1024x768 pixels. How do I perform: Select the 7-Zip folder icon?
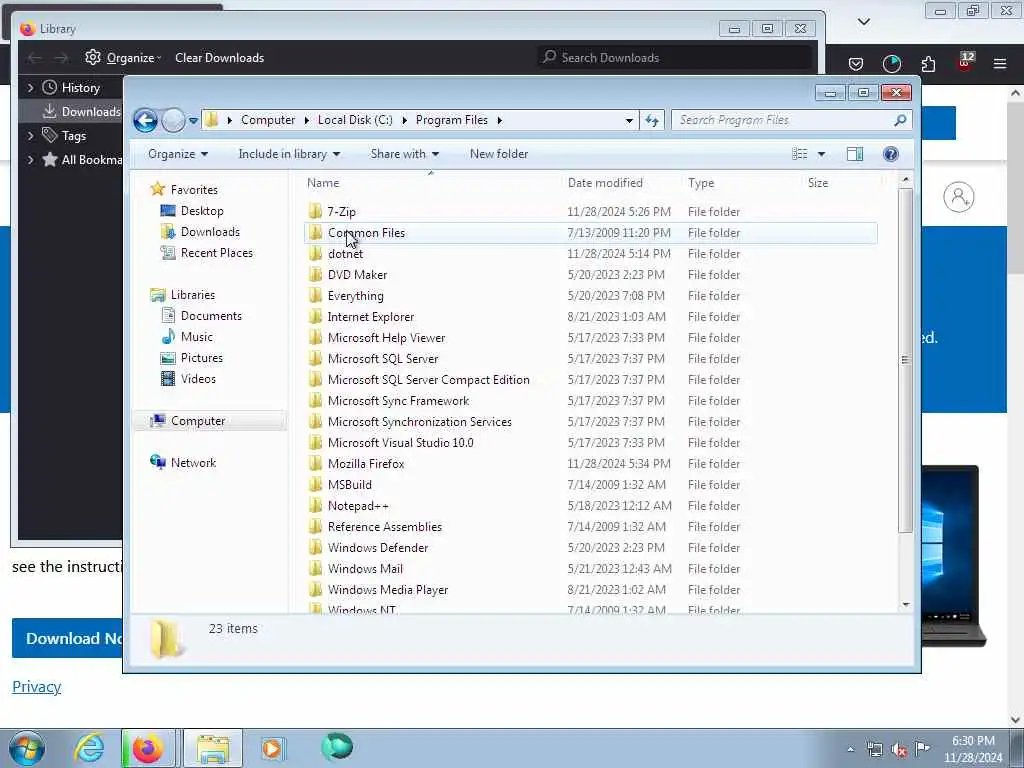315,211
